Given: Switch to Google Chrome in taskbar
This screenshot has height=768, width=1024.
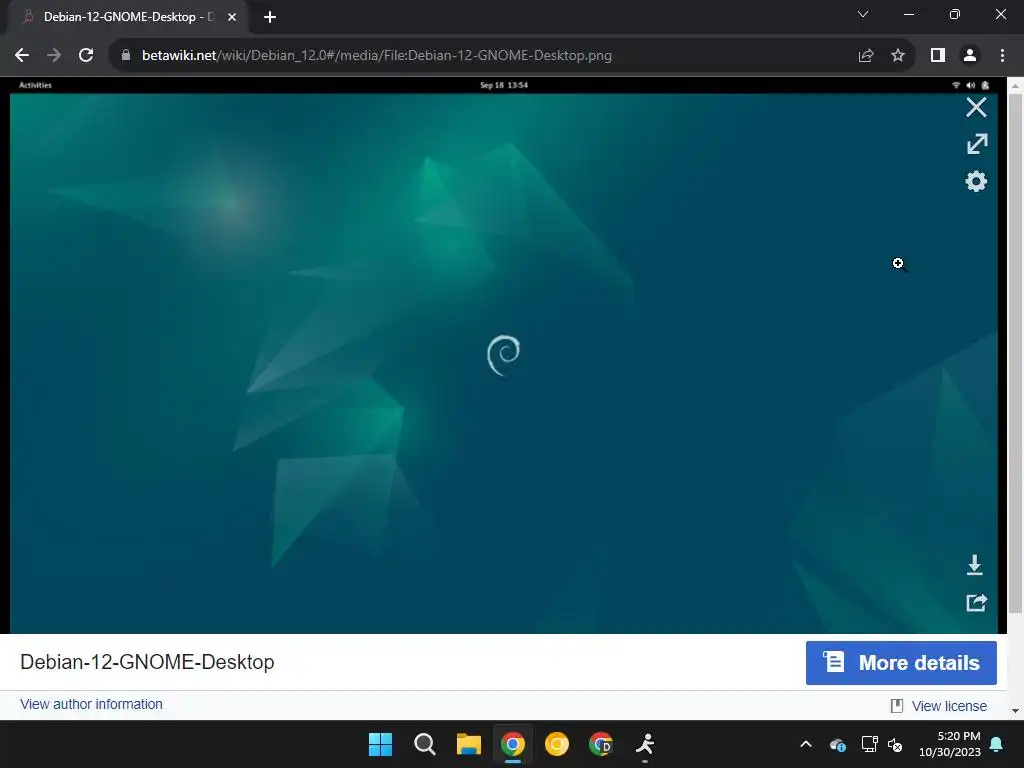Looking at the screenshot, I should tap(513, 744).
